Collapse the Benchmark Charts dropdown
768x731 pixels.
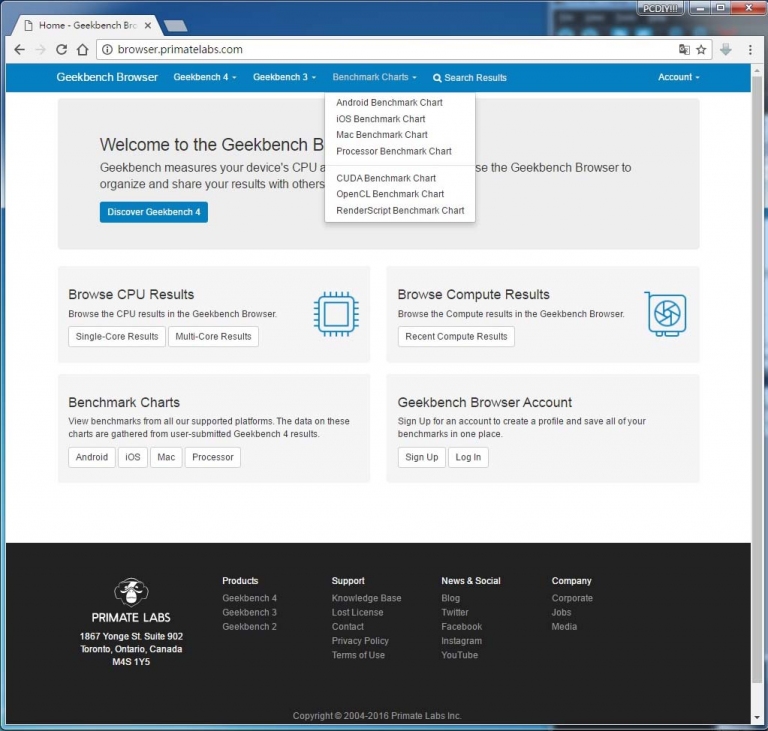point(374,77)
